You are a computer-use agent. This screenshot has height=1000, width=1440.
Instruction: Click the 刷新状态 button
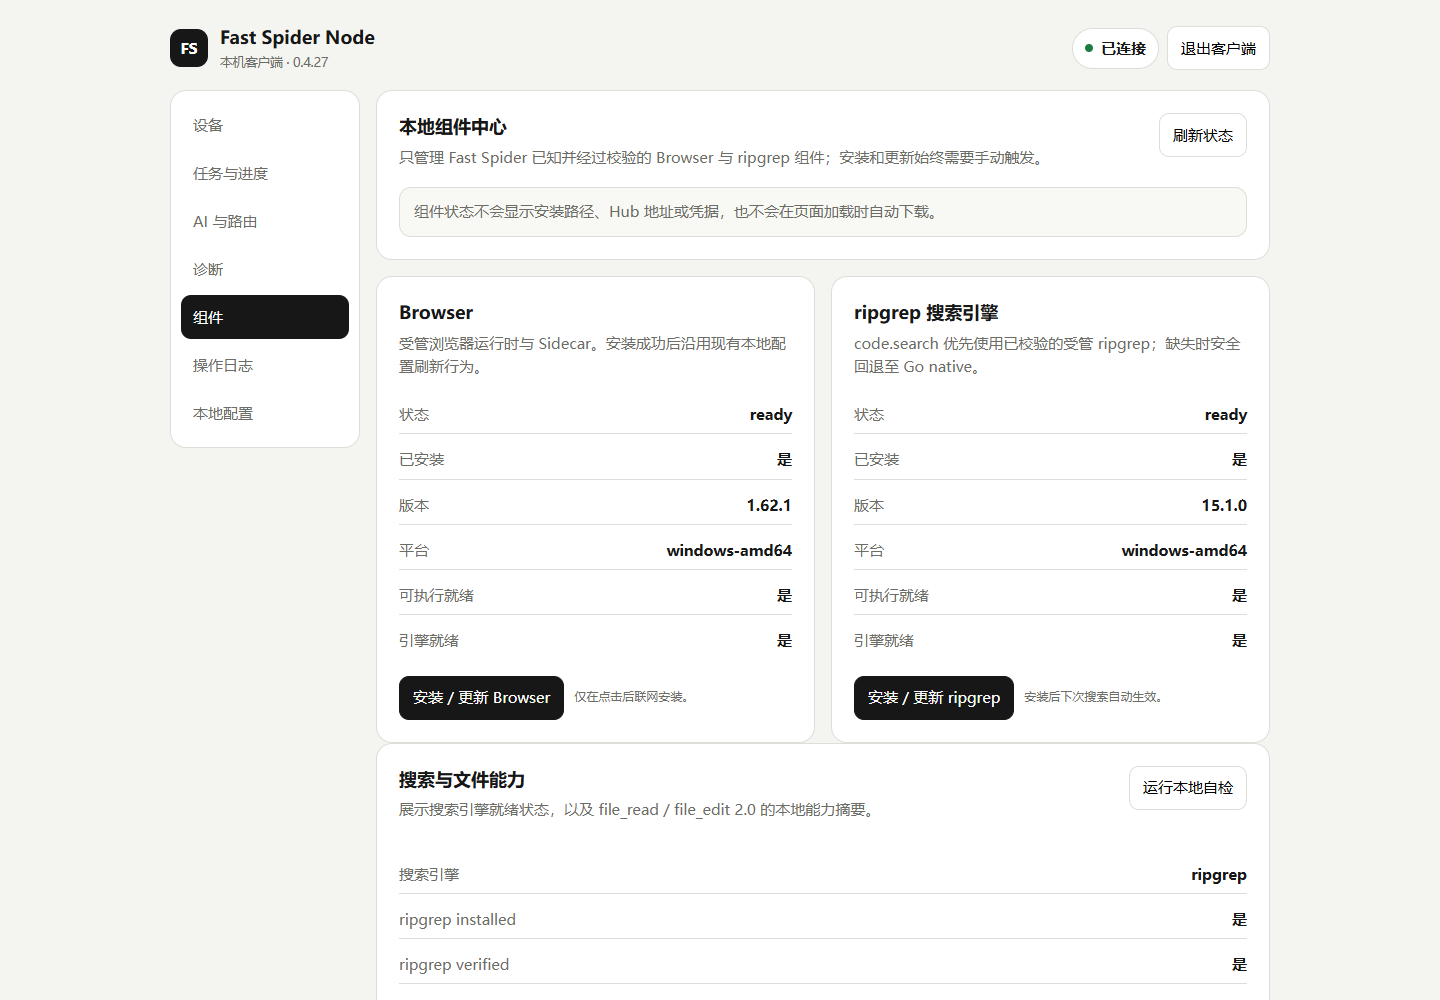point(1203,135)
